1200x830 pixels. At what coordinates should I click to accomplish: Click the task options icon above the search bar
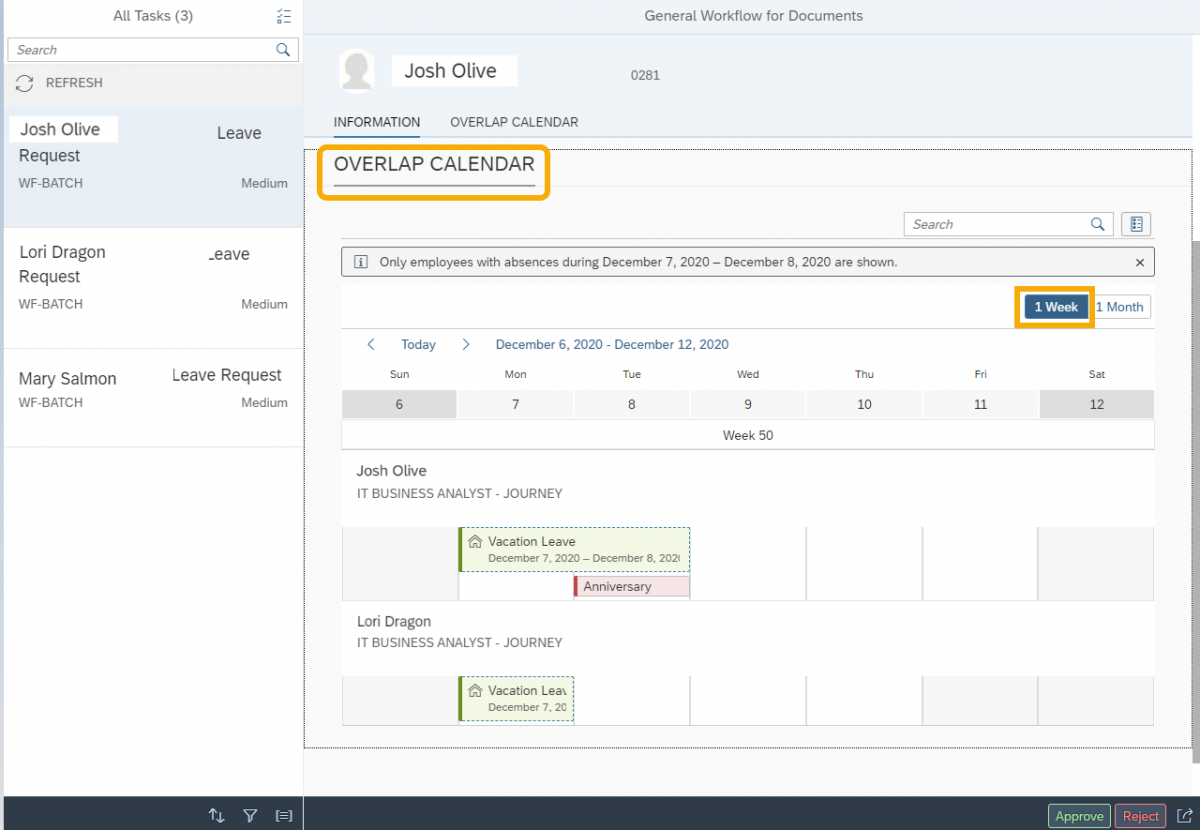tap(283, 16)
